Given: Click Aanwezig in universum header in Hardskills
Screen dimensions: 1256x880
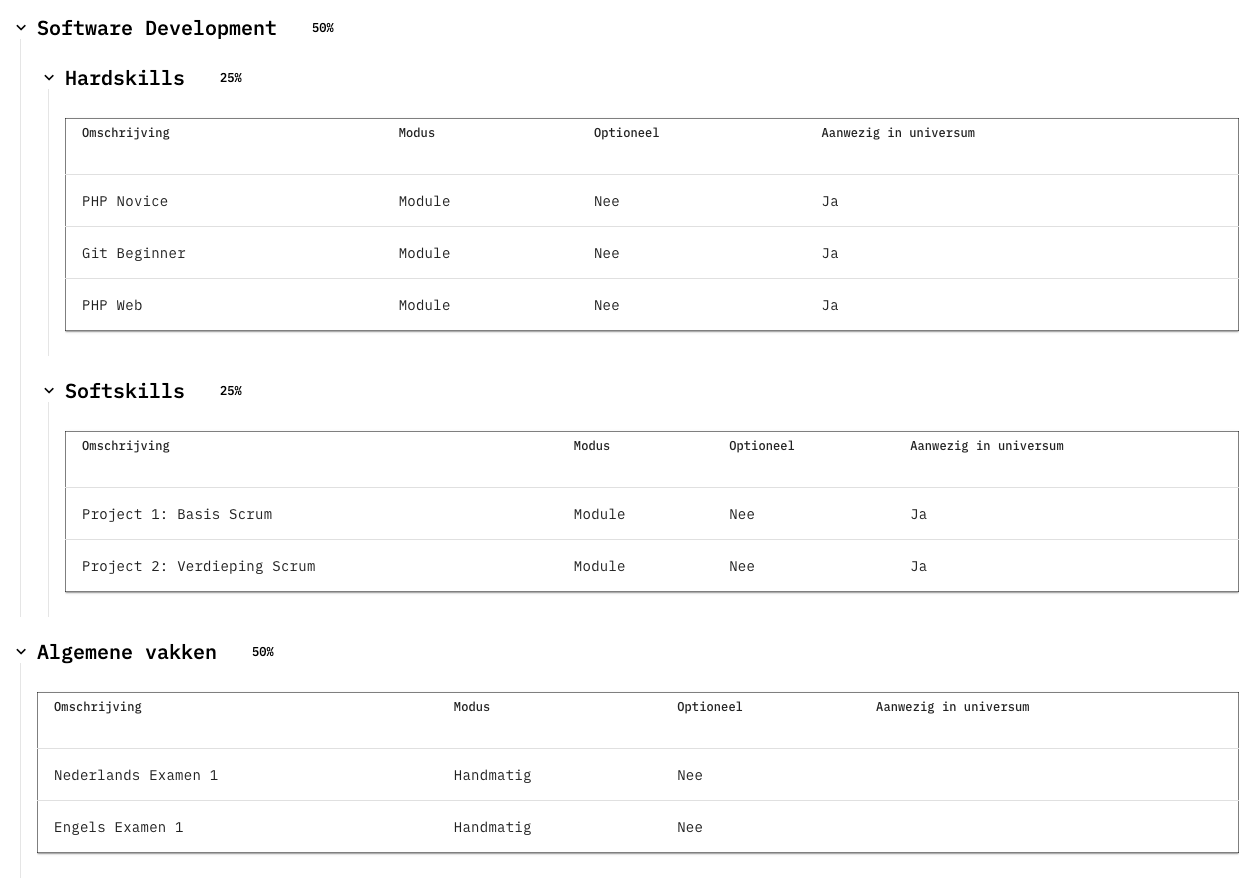Looking at the screenshot, I should coord(898,133).
